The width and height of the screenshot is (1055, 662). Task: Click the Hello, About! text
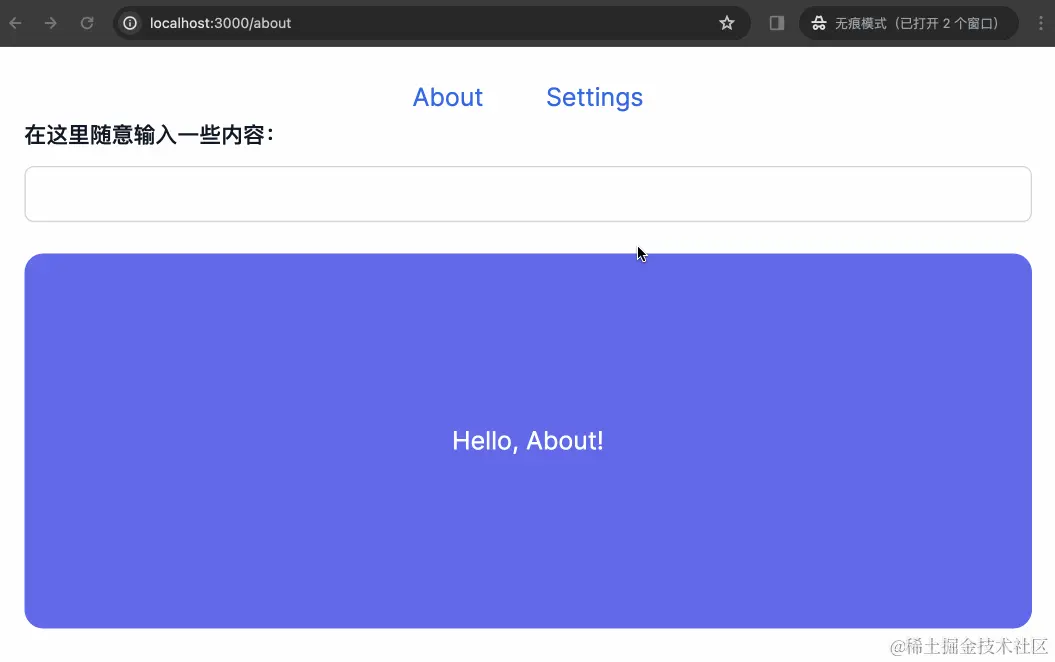[x=528, y=441]
